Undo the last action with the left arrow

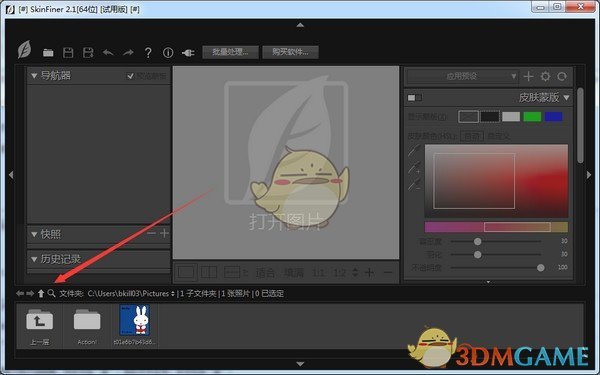108,53
